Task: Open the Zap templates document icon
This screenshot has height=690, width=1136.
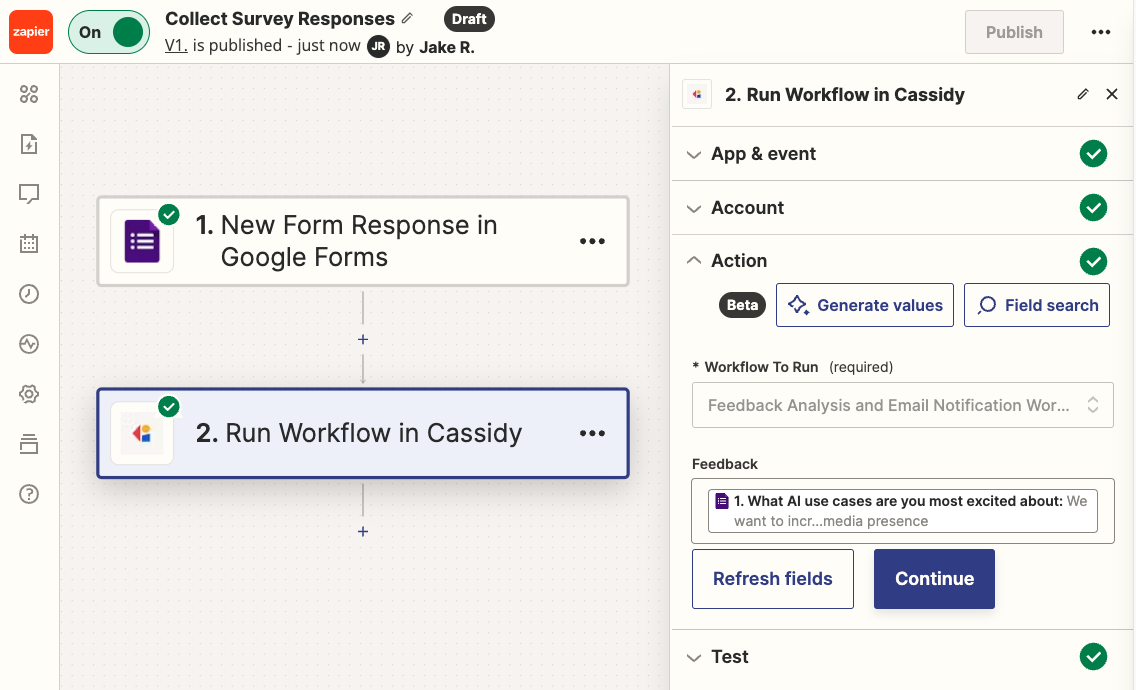Action: tap(29, 144)
